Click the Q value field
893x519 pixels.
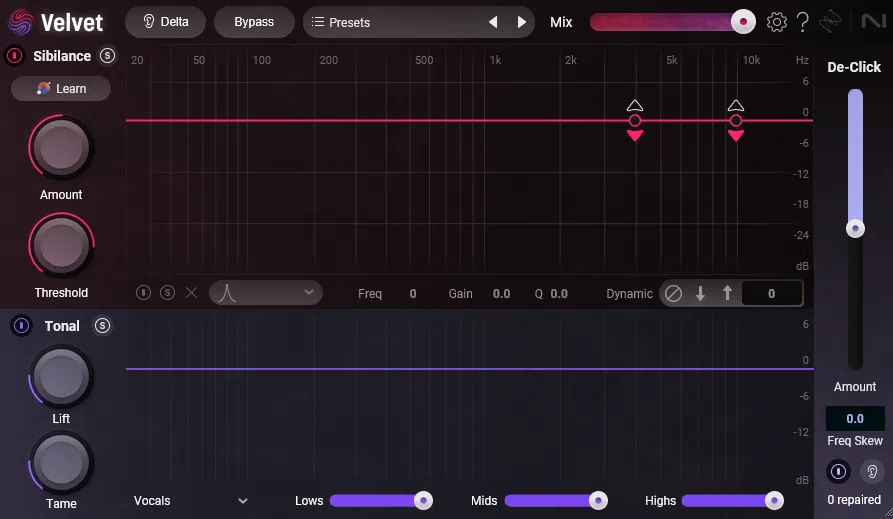tap(559, 294)
